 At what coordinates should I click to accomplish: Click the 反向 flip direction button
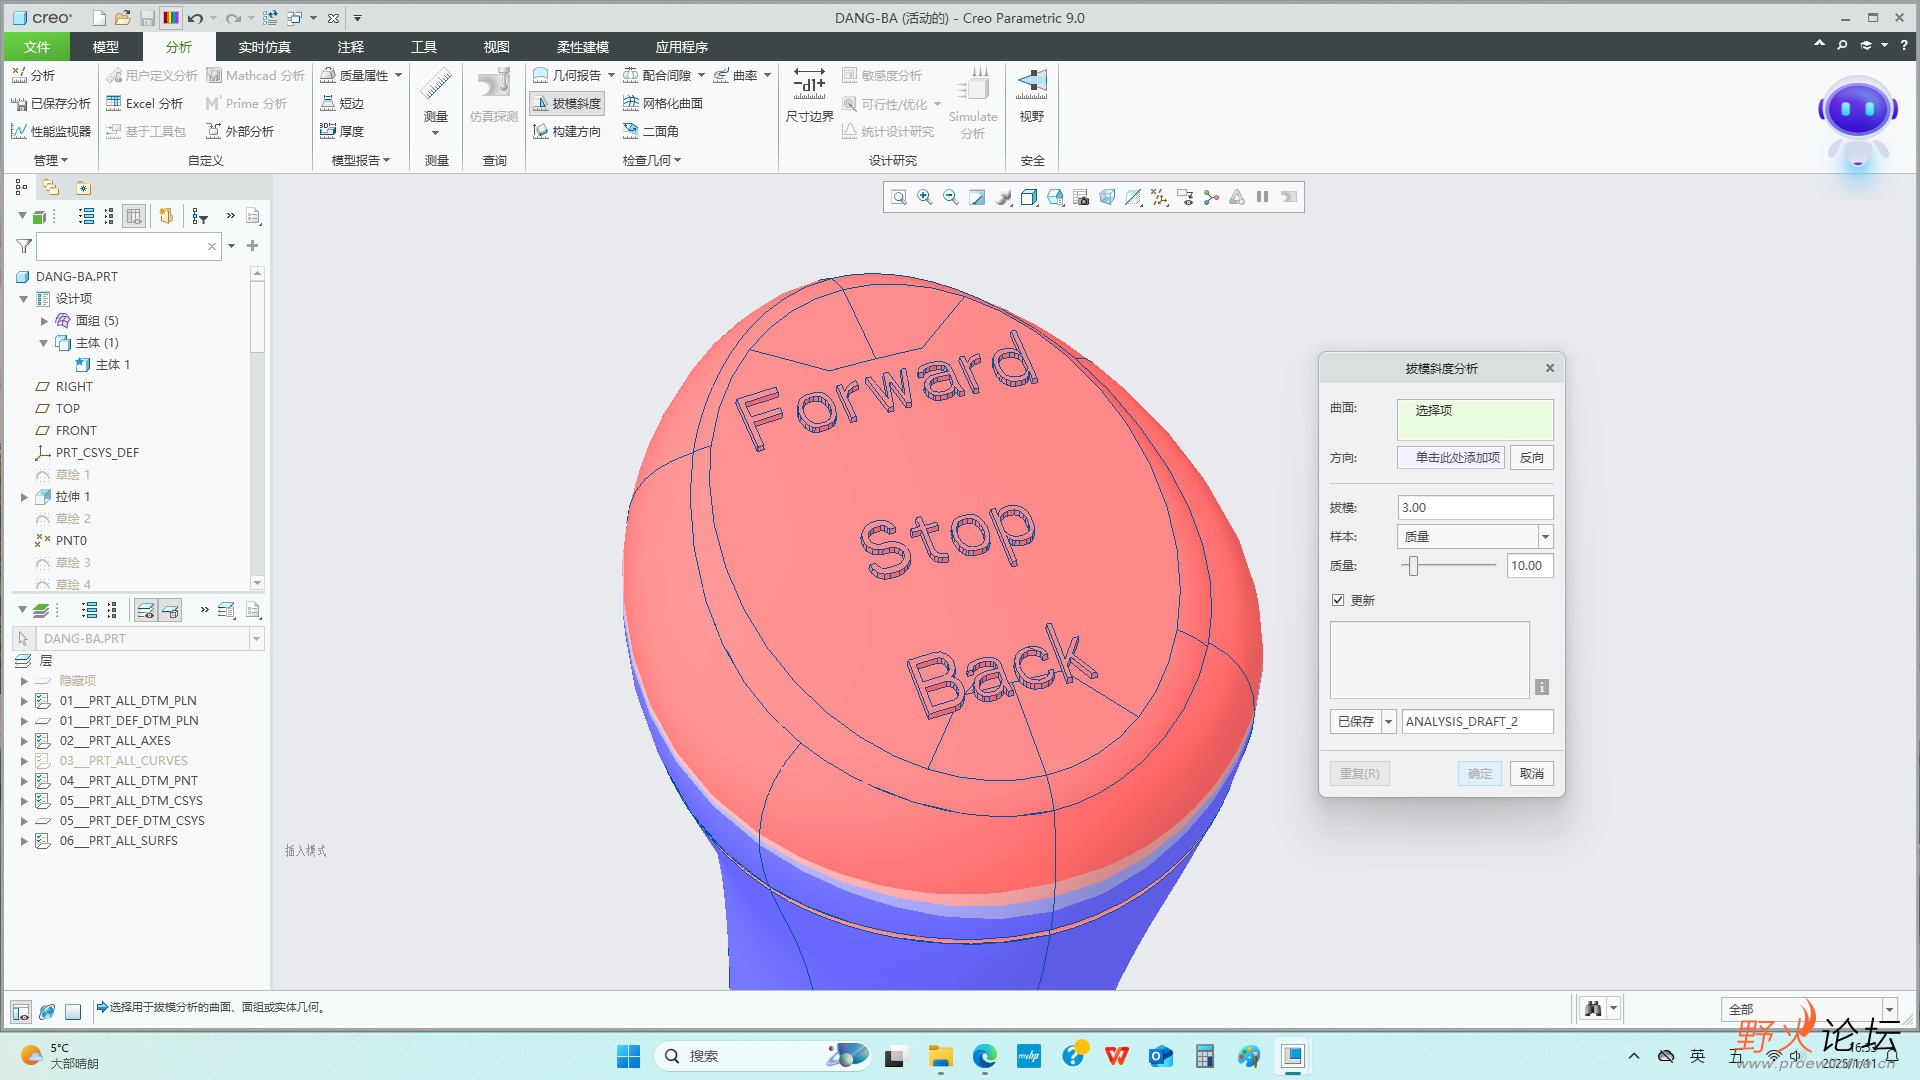[1531, 458]
